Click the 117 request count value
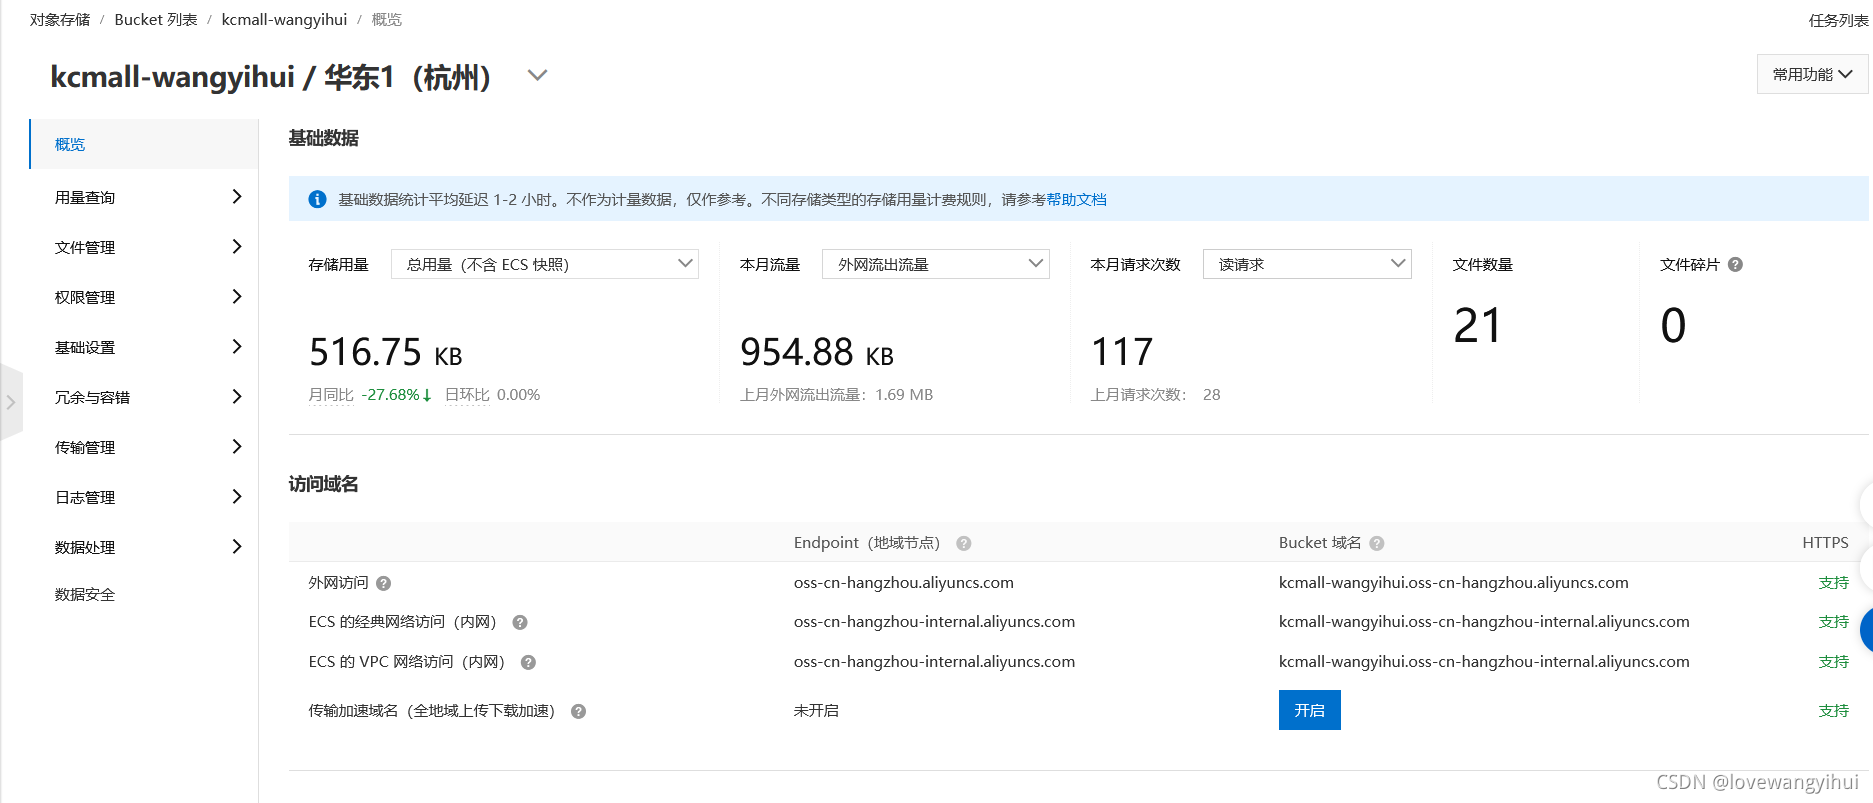The width and height of the screenshot is (1873, 803). (1122, 352)
